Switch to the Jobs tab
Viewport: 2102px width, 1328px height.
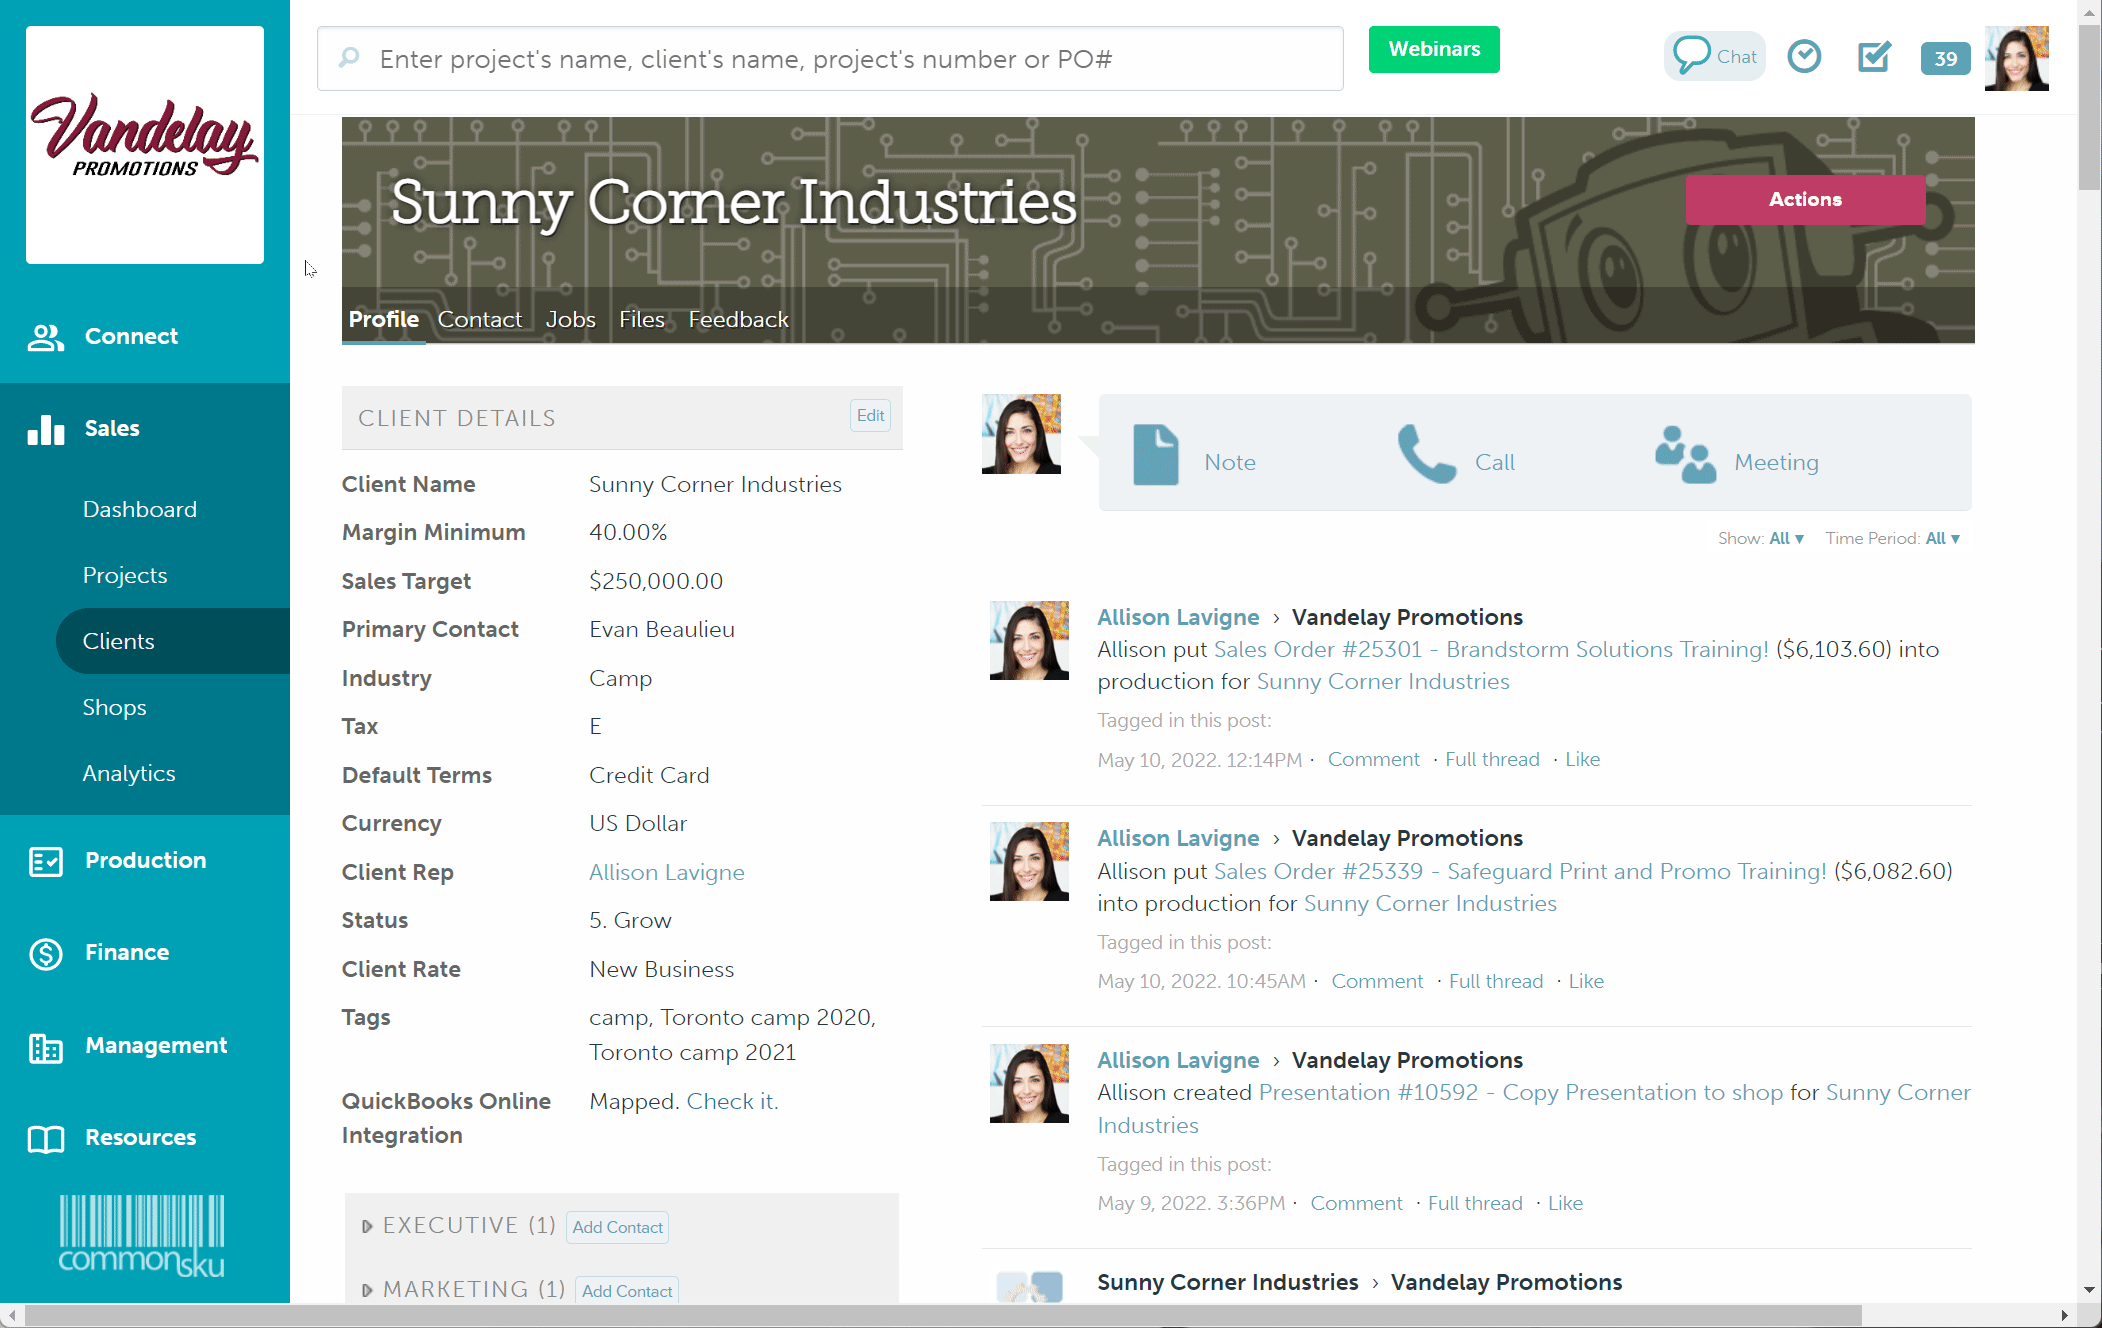click(570, 319)
